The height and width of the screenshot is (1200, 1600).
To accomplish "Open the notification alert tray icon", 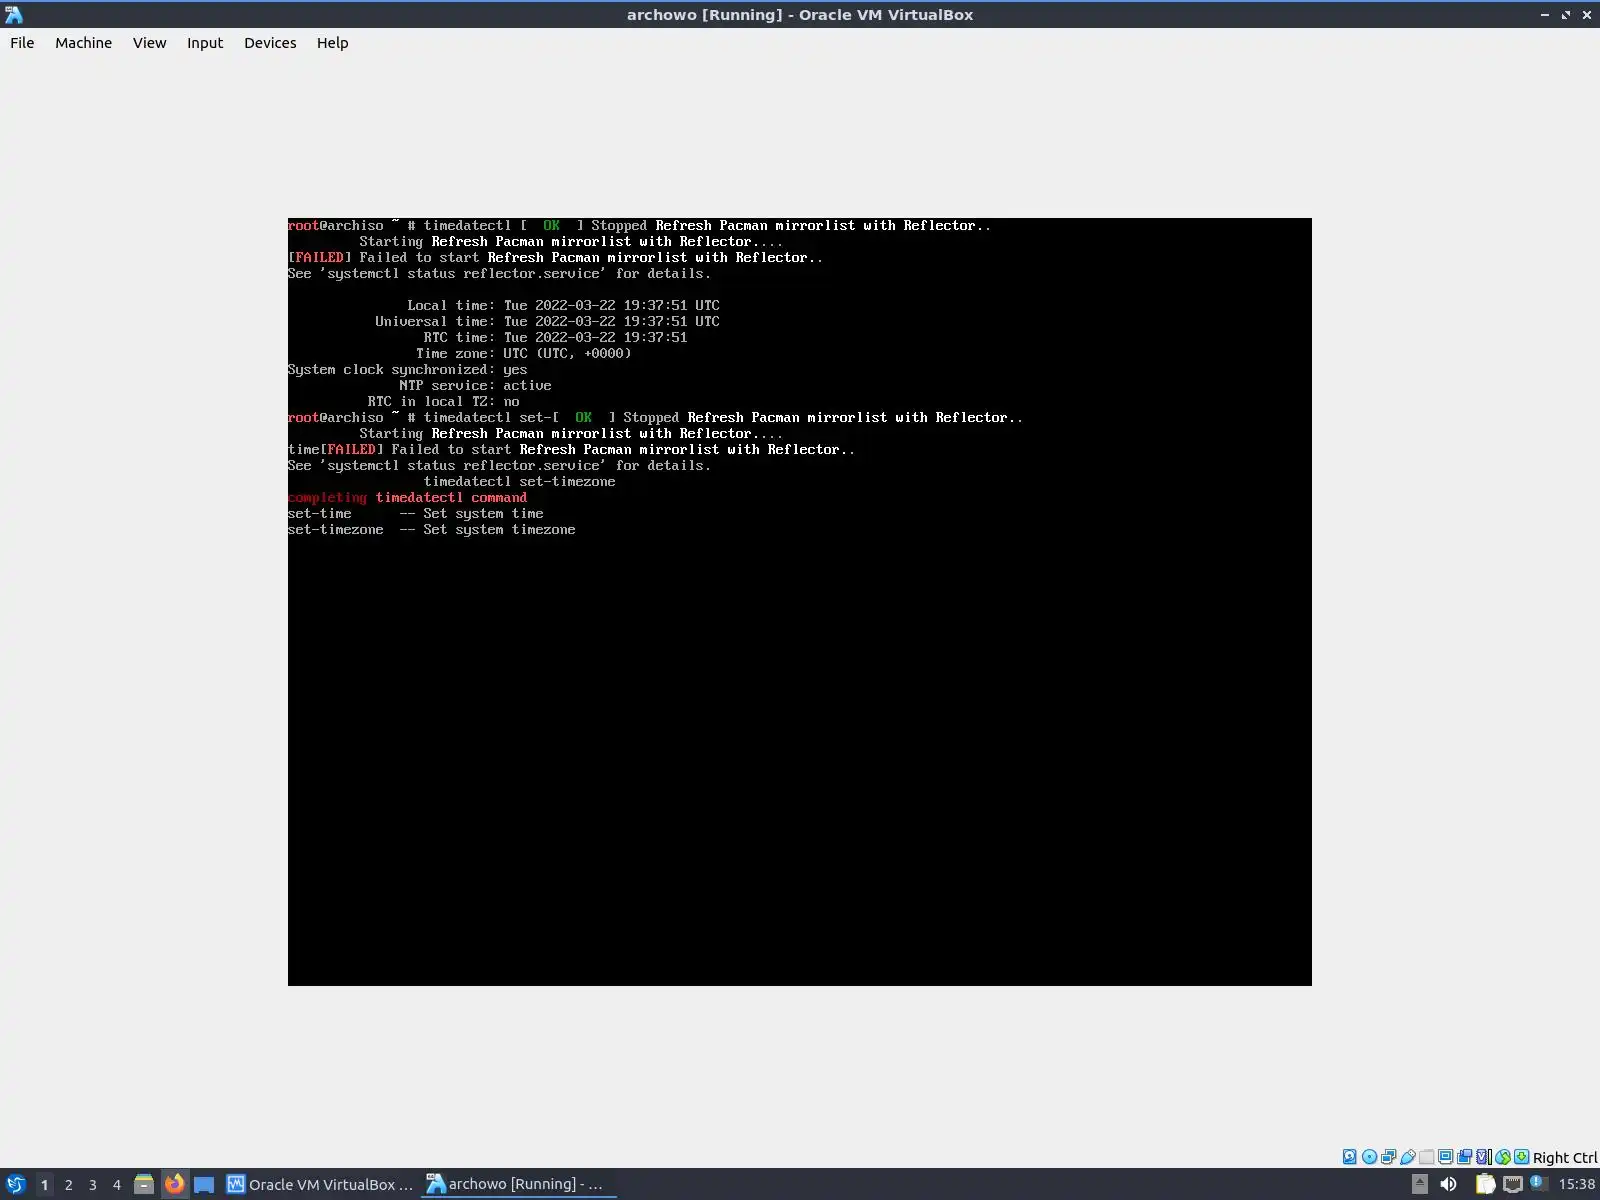I will [1538, 1184].
